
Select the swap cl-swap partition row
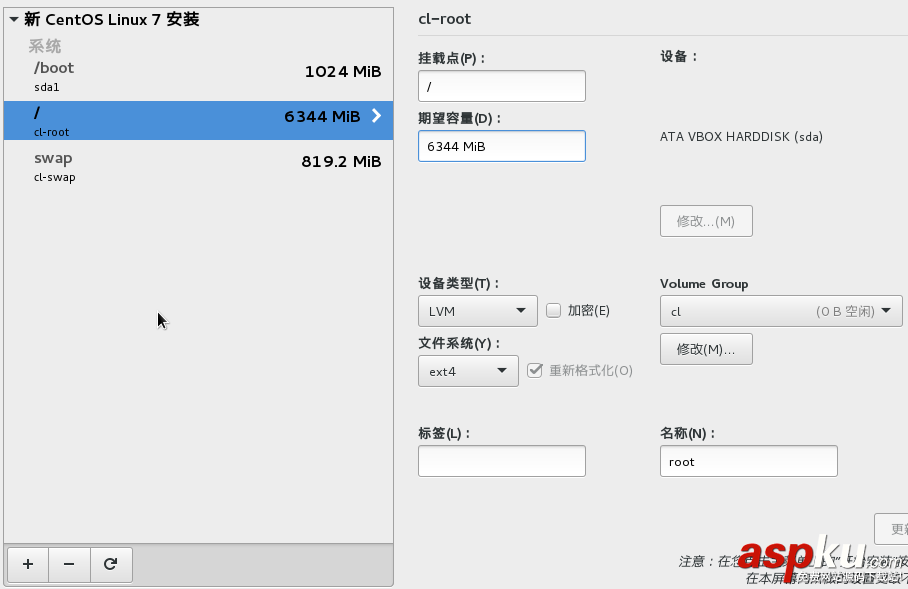(x=199, y=167)
